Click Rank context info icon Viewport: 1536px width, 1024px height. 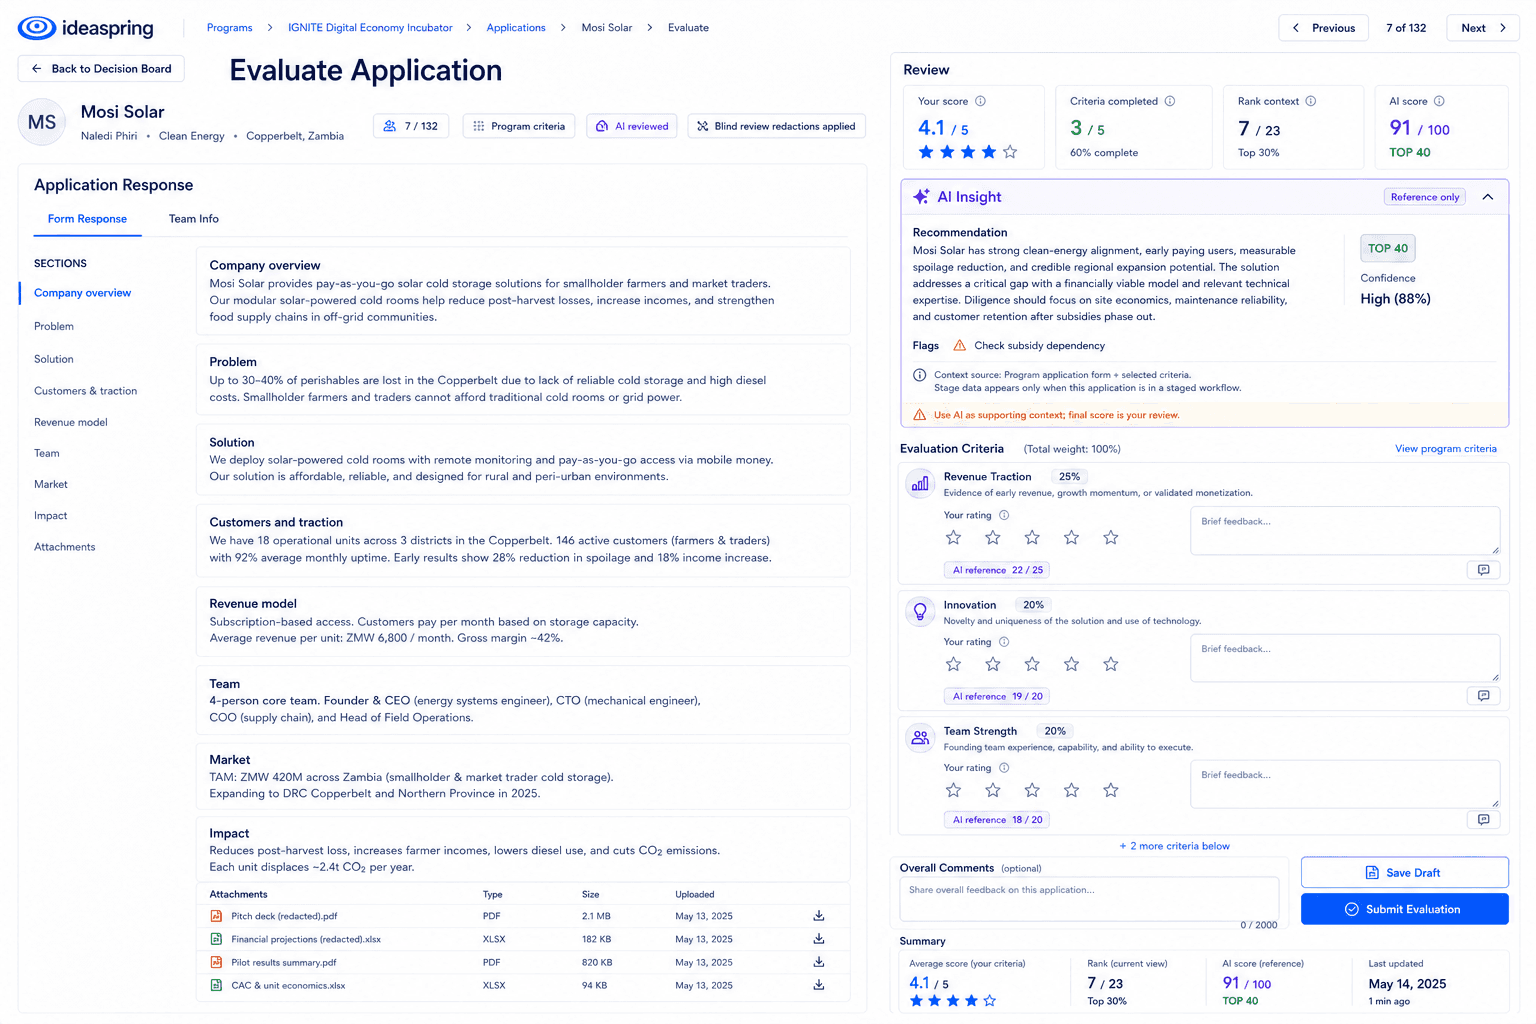(x=1311, y=101)
